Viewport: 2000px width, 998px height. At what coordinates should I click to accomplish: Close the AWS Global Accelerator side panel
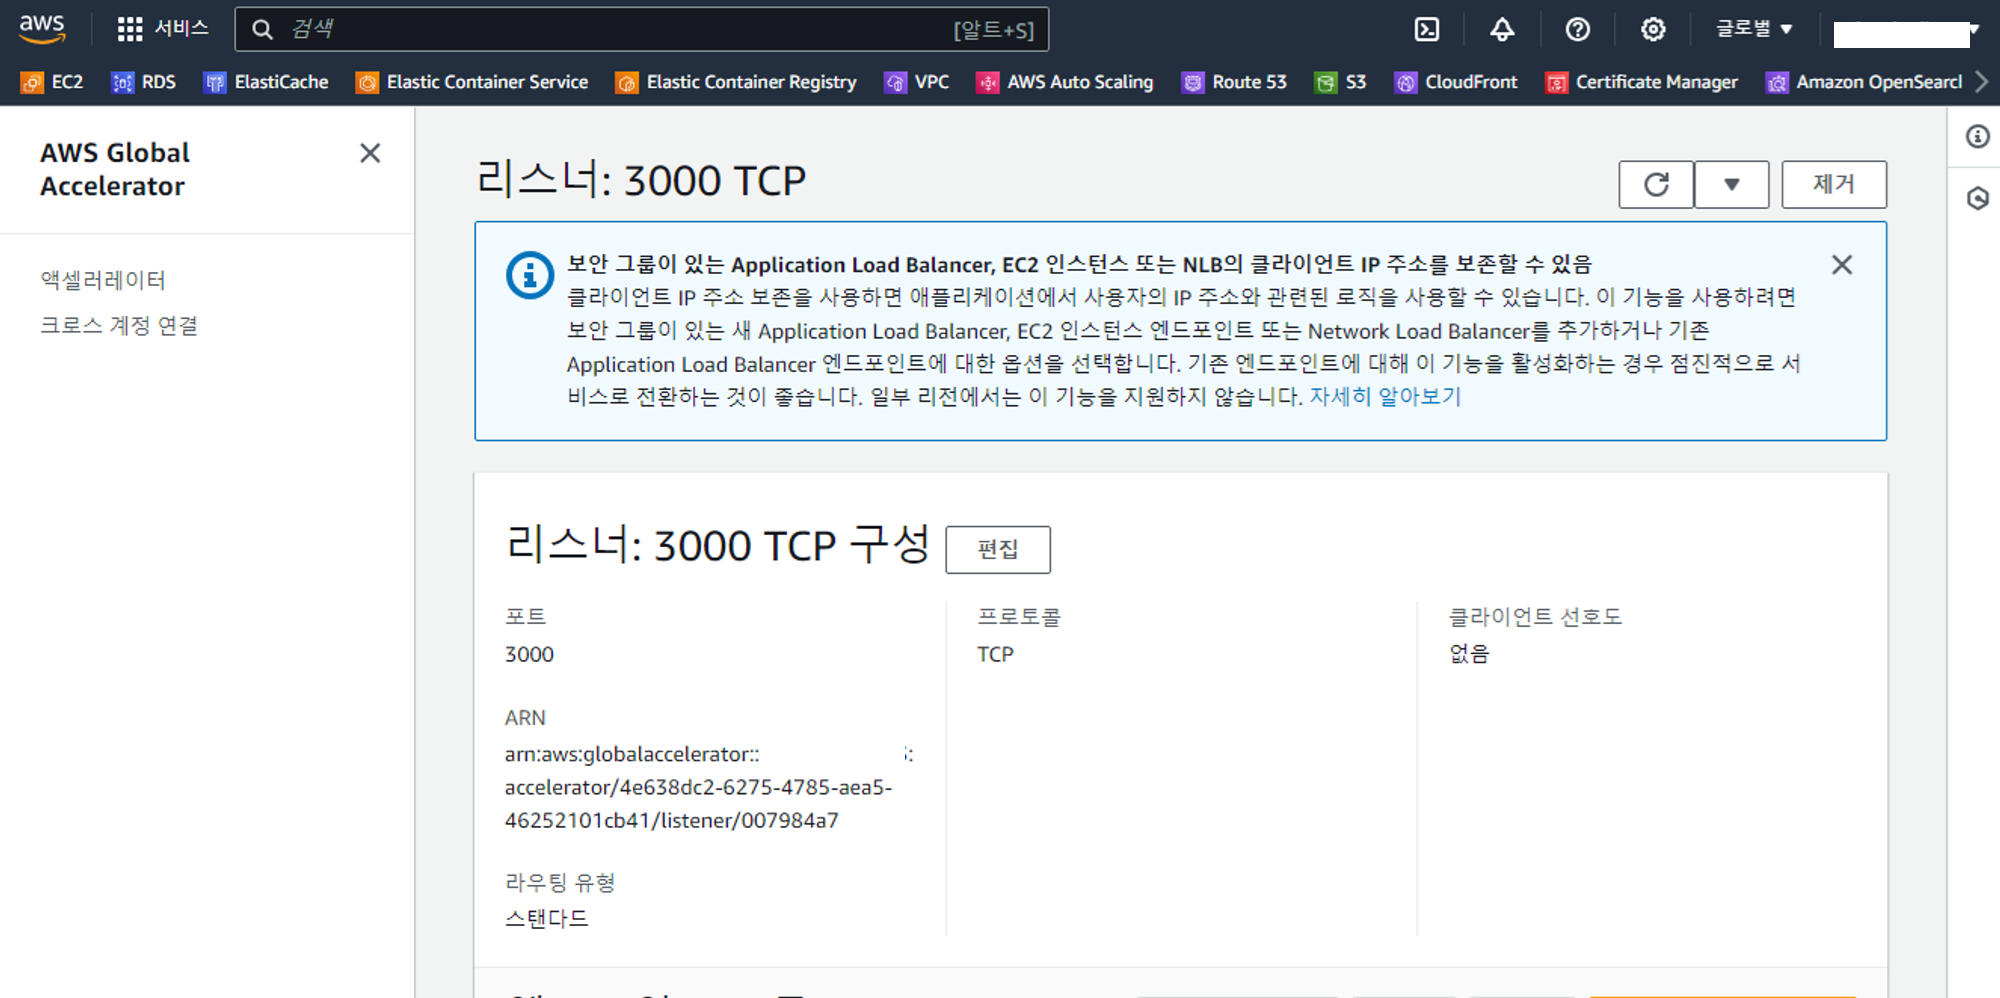click(x=370, y=153)
